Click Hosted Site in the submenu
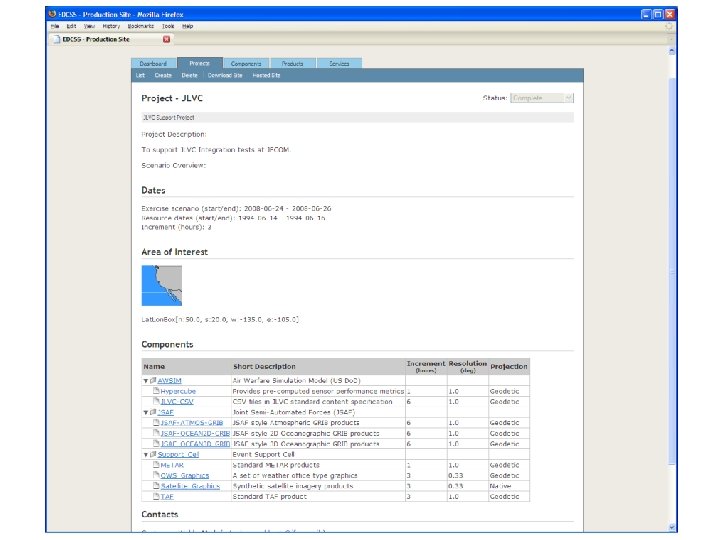Viewport: 720px width, 540px height. 266,76
